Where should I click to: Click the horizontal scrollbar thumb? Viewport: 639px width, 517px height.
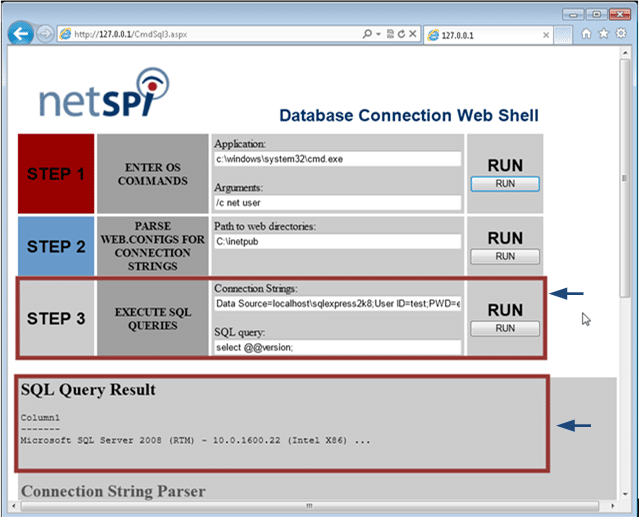(310, 506)
